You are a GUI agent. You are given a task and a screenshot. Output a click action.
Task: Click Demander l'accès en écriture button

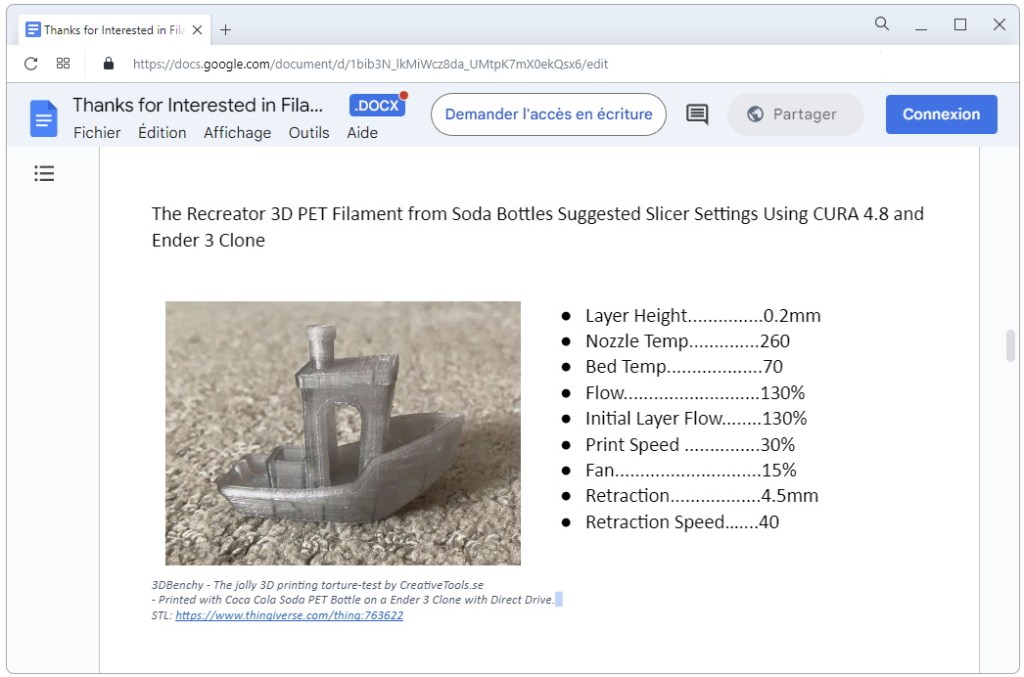click(548, 114)
